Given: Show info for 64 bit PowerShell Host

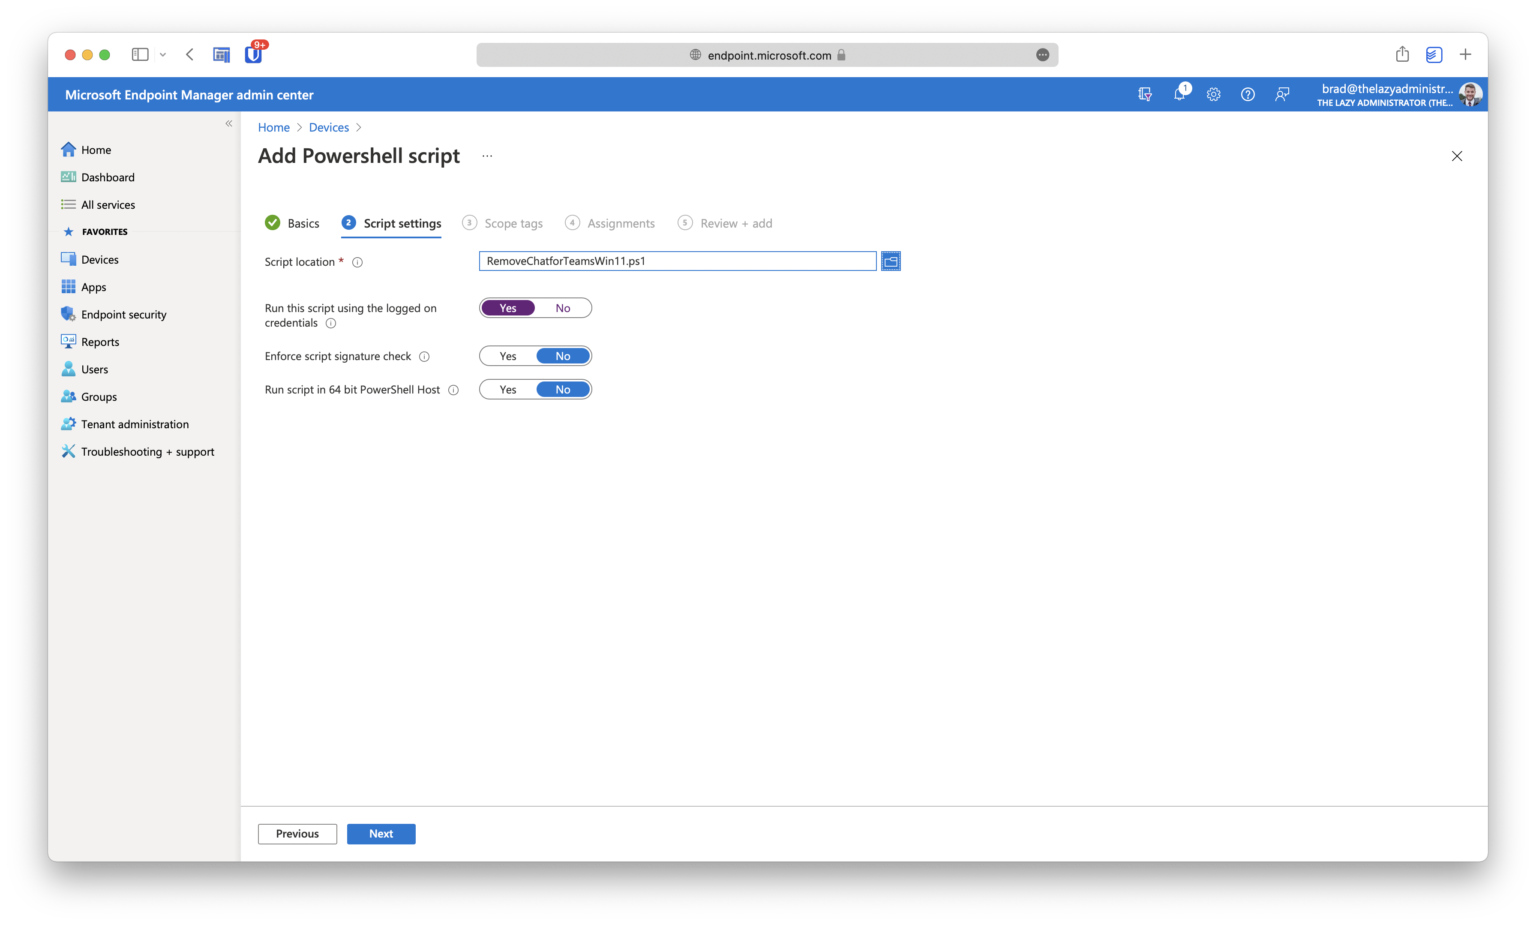Looking at the screenshot, I should pyautogui.click(x=453, y=391).
